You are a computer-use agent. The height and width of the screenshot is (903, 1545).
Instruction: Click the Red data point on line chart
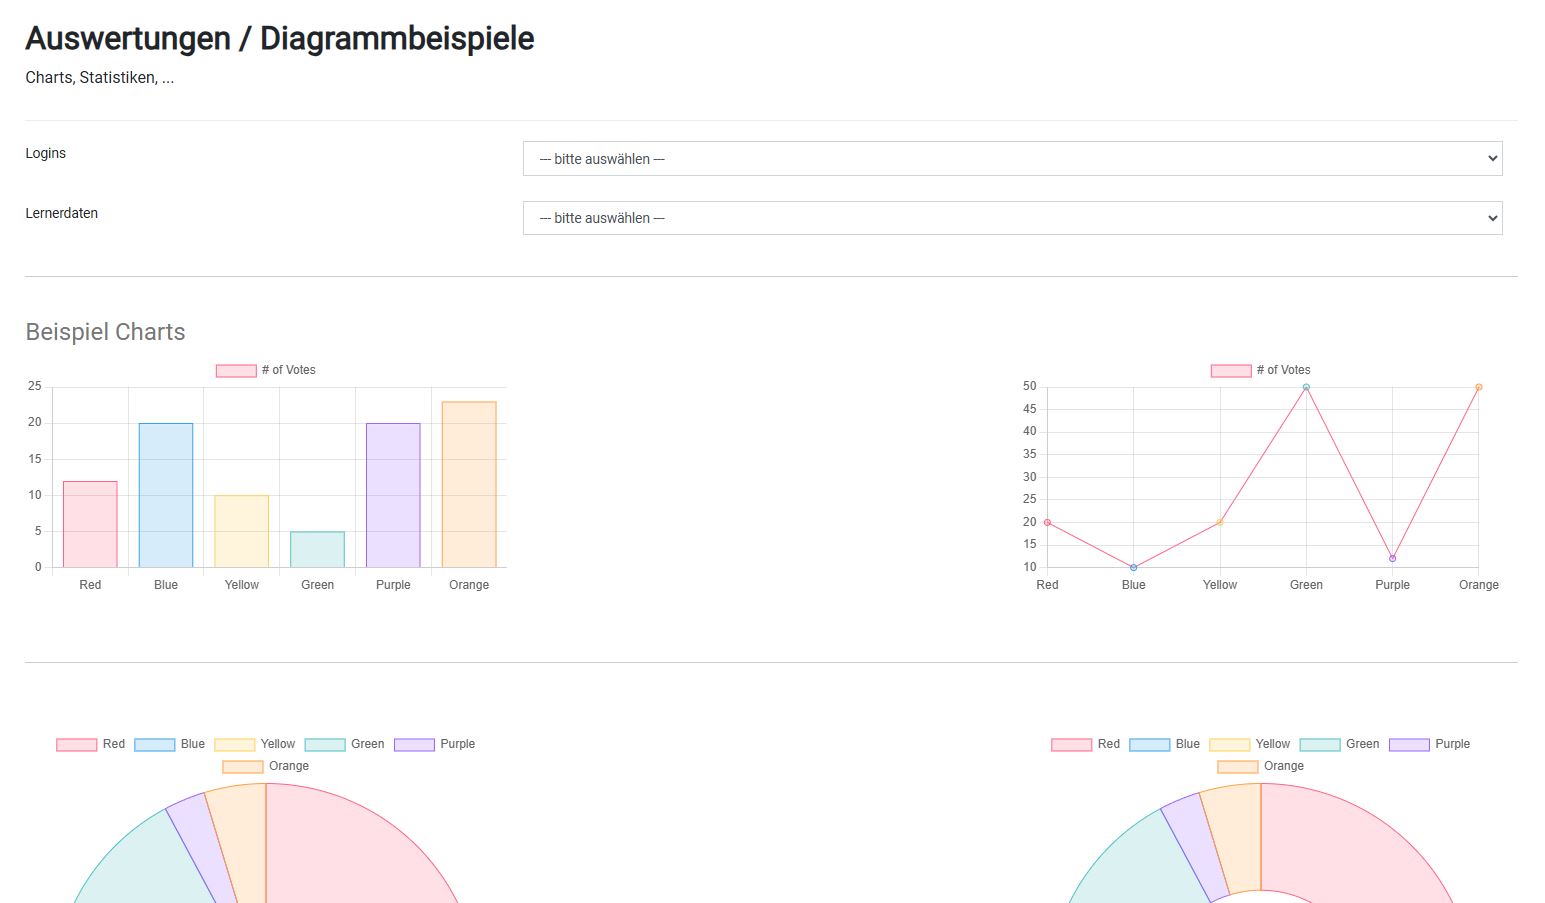1047,522
